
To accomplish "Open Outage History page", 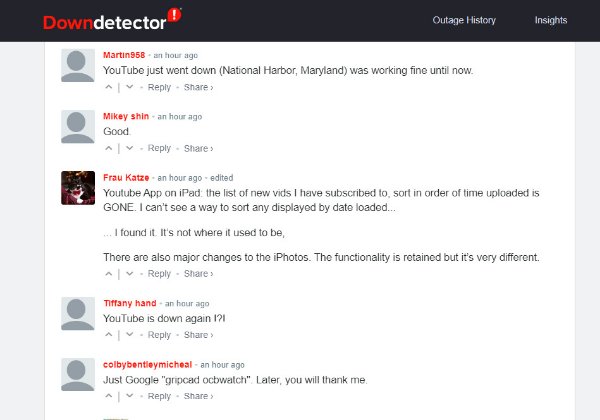I will coord(463,20).
